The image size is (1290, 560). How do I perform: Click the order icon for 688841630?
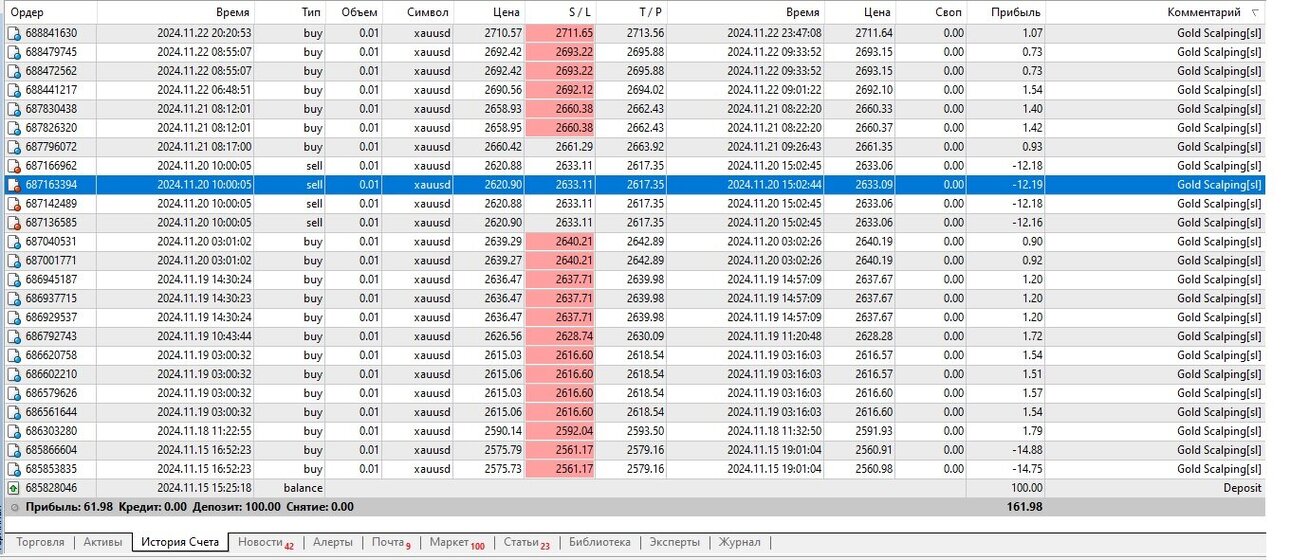[14, 33]
